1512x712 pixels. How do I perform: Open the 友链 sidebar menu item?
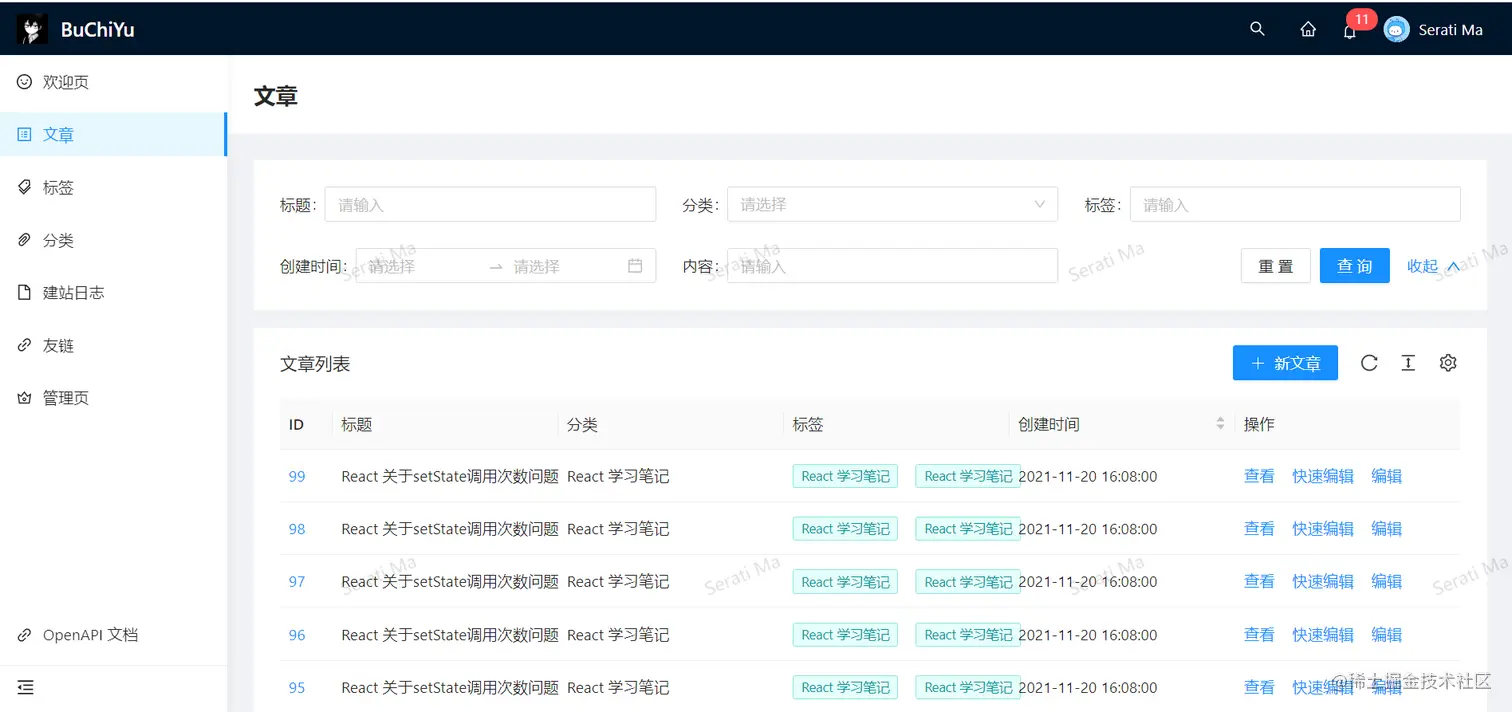(x=114, y=346)
